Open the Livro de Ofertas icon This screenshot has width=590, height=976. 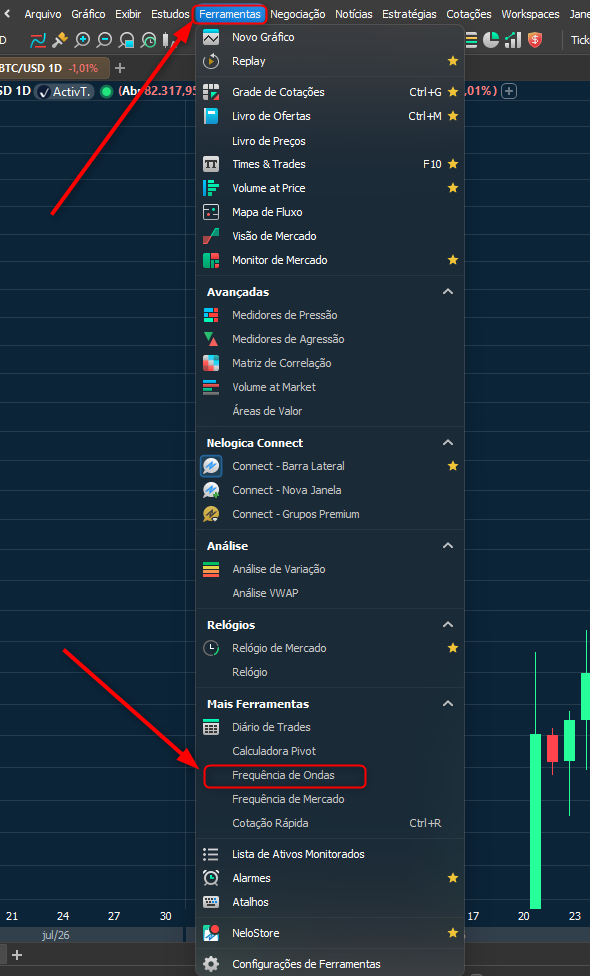pyautogui.click(x=211, y=116)
